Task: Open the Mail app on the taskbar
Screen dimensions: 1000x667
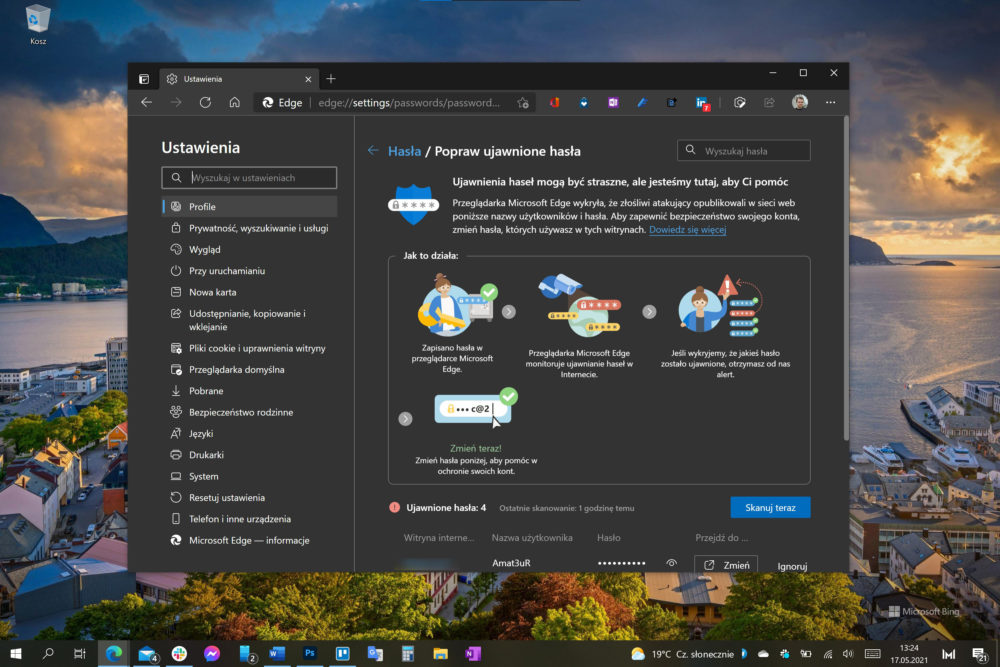Action: point(147,654)
